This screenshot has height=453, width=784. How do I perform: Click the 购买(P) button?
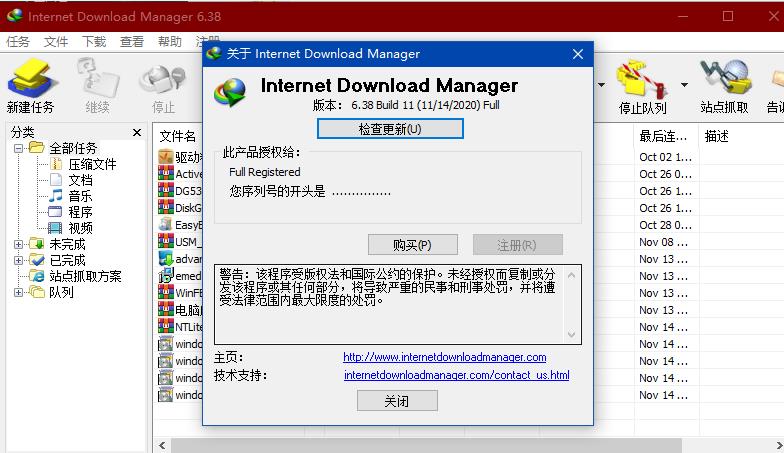pyautogui.click(x=412, y=245)
